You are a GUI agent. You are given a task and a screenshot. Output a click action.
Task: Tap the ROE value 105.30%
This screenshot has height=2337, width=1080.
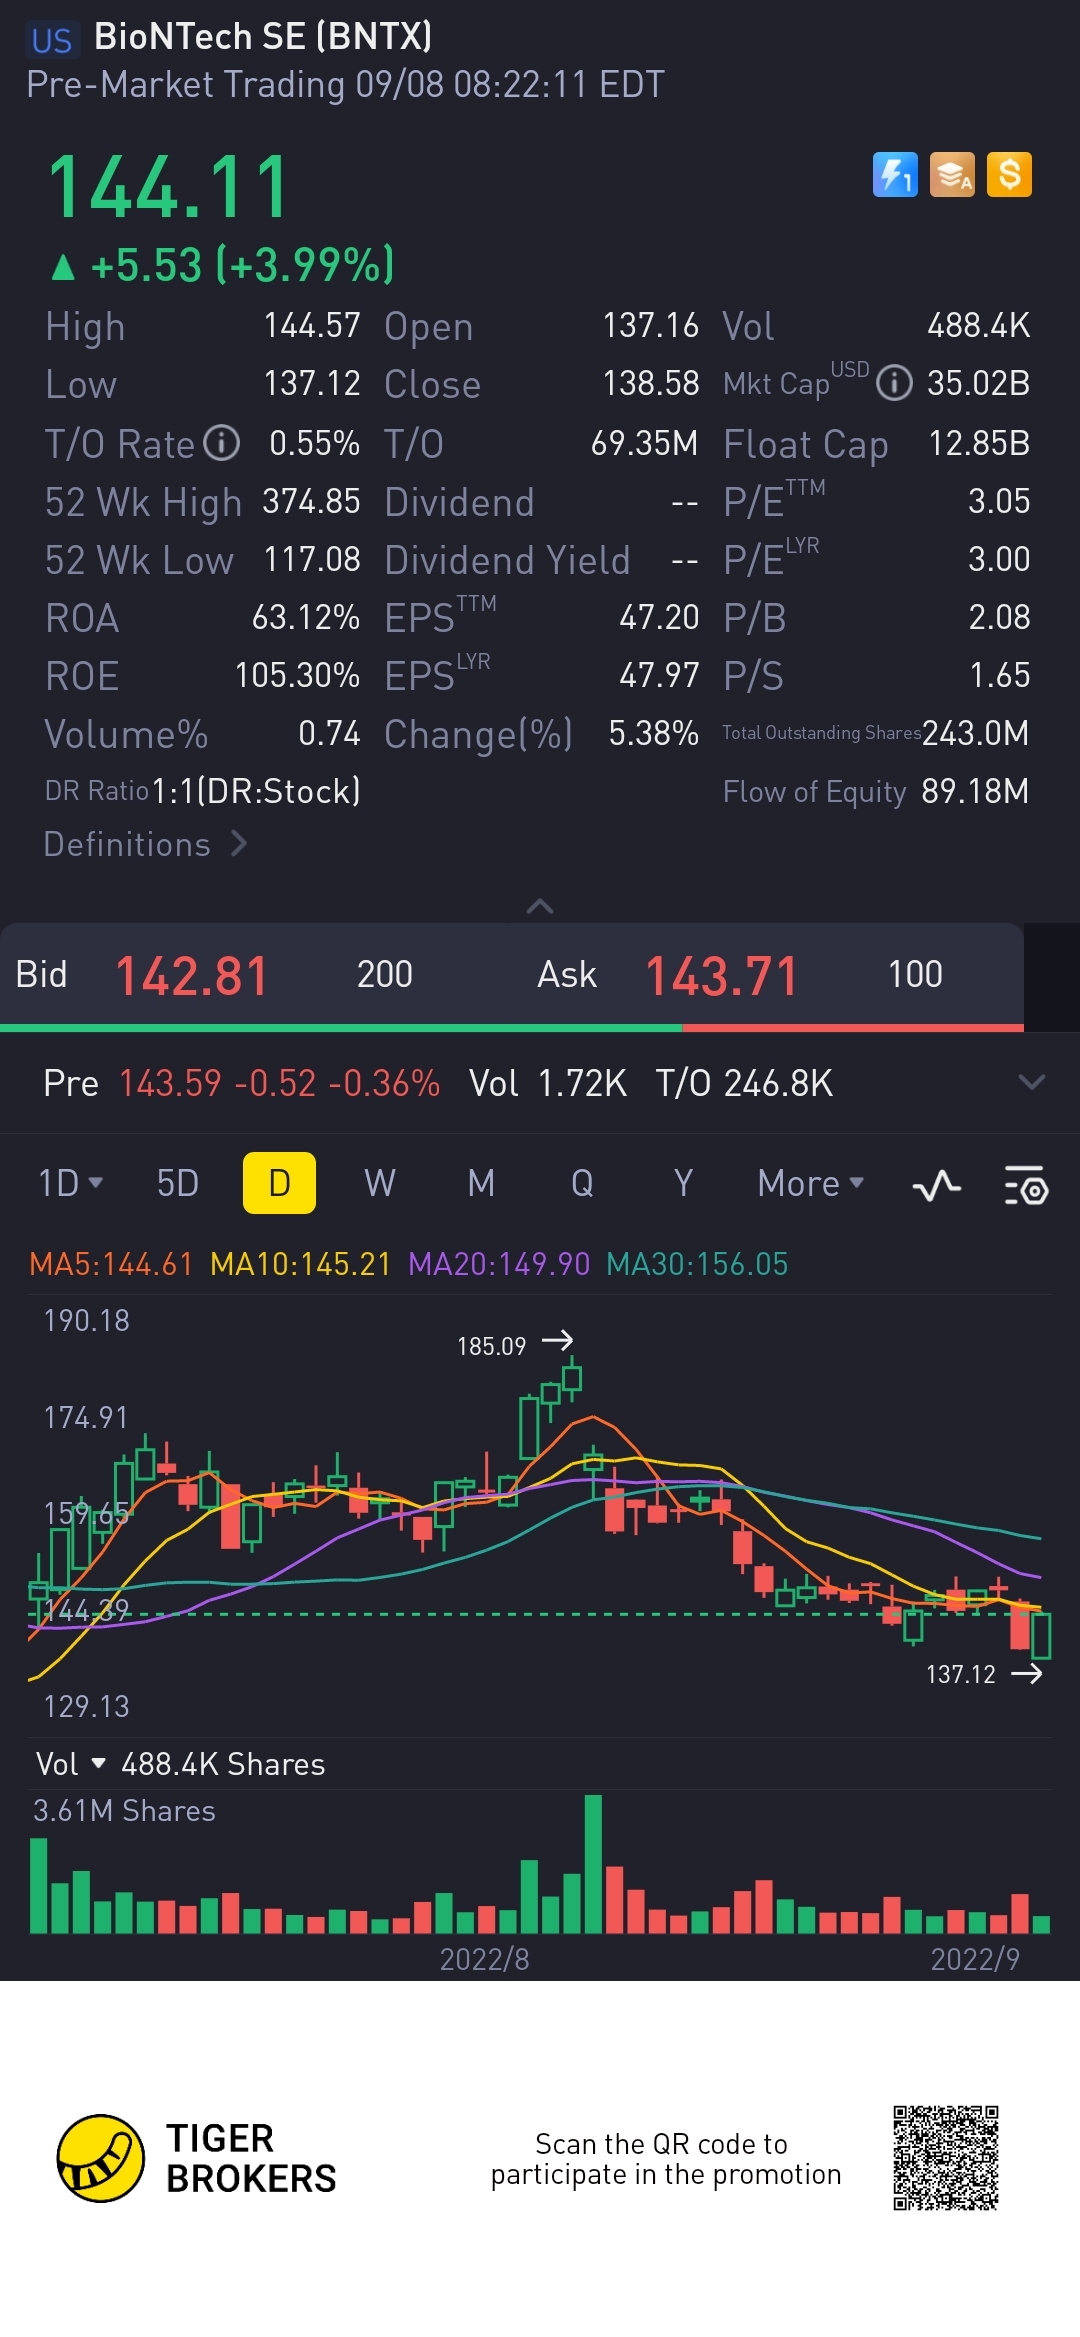coord(297,675)
